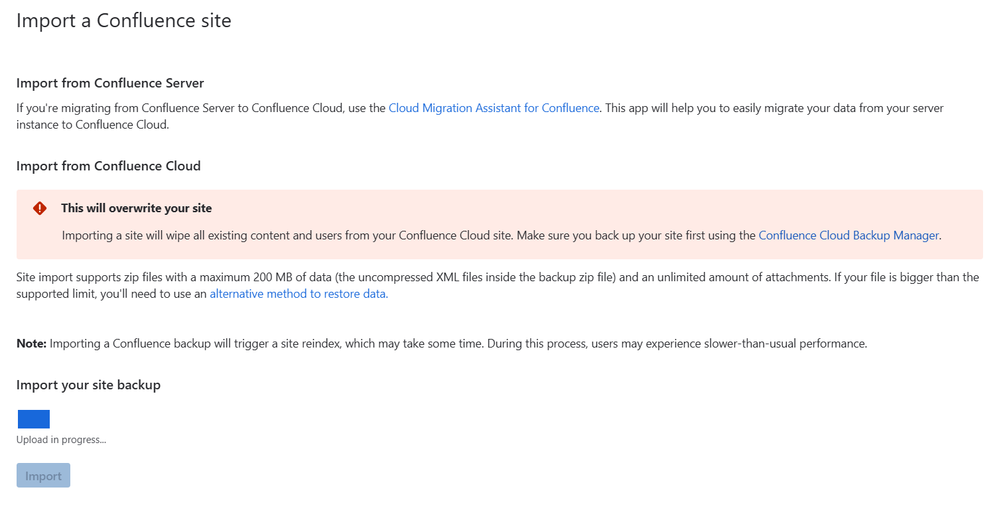Open Cloud Migration Assistant for Confluence link

(x=494, y=108)
